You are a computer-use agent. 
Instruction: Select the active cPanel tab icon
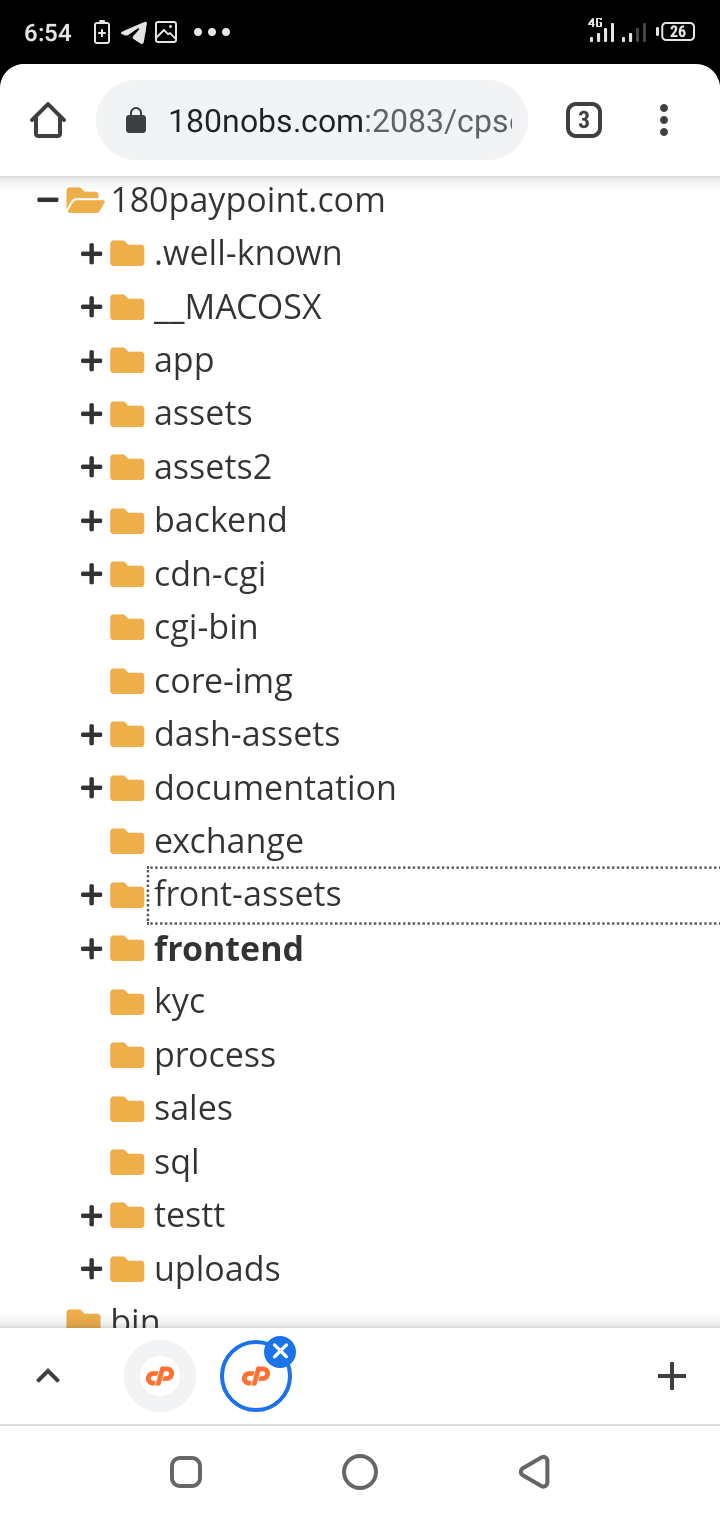pyautogui.click(x=254, y=1378)
